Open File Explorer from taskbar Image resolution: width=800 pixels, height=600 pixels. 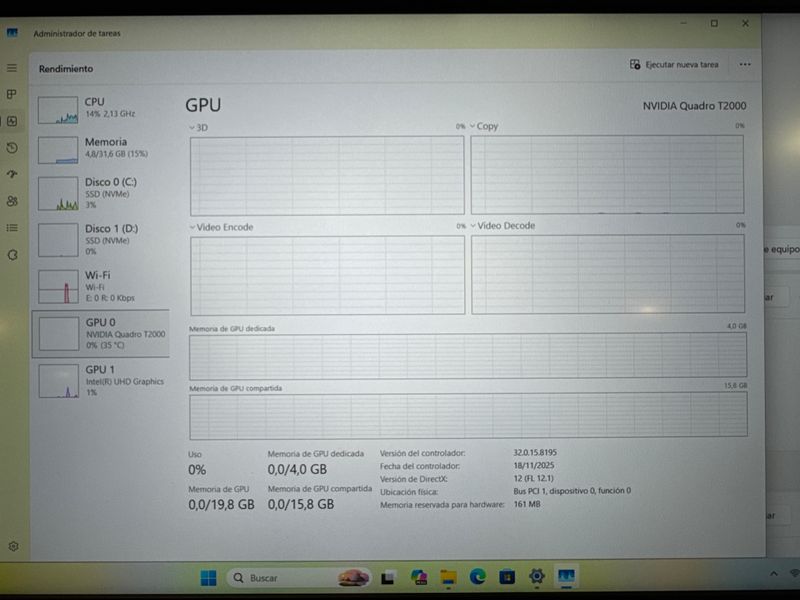(448, 577)
